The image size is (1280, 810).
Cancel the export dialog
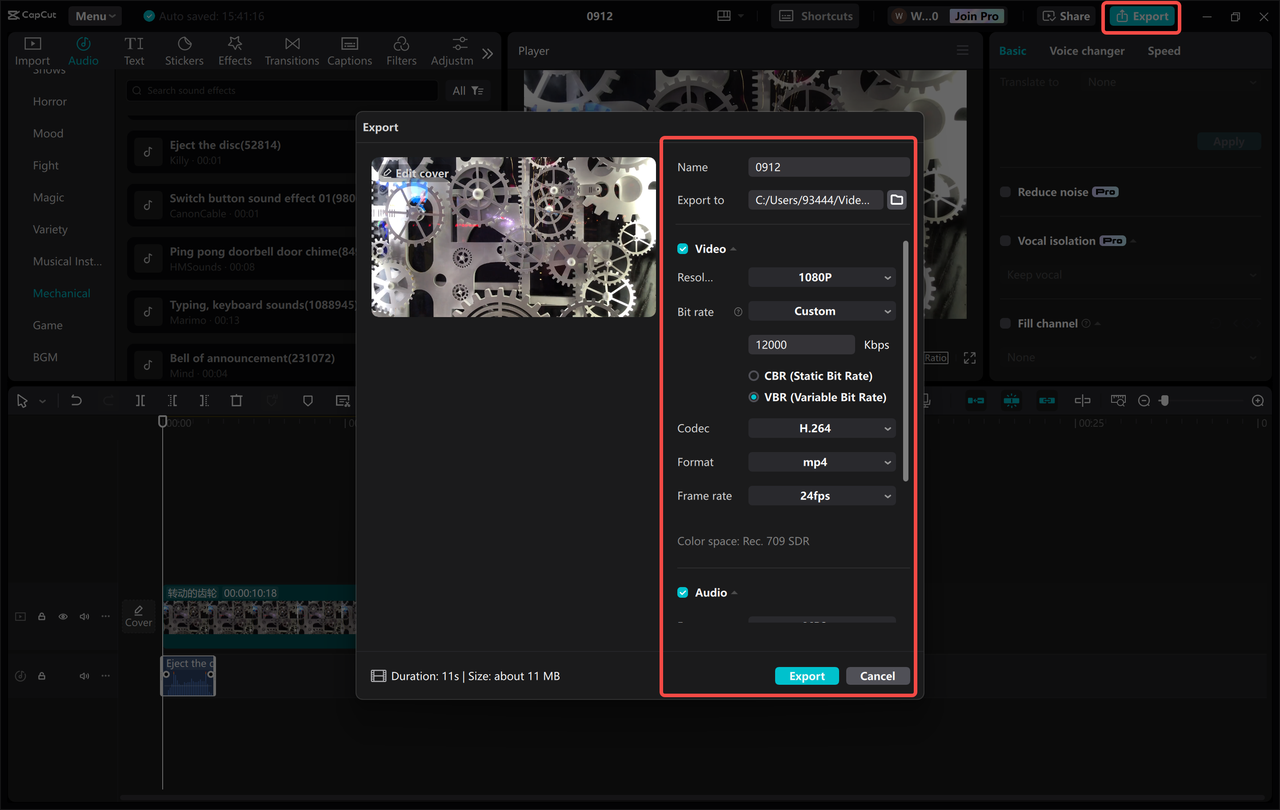pyautogui.click(x=877, y=675)
